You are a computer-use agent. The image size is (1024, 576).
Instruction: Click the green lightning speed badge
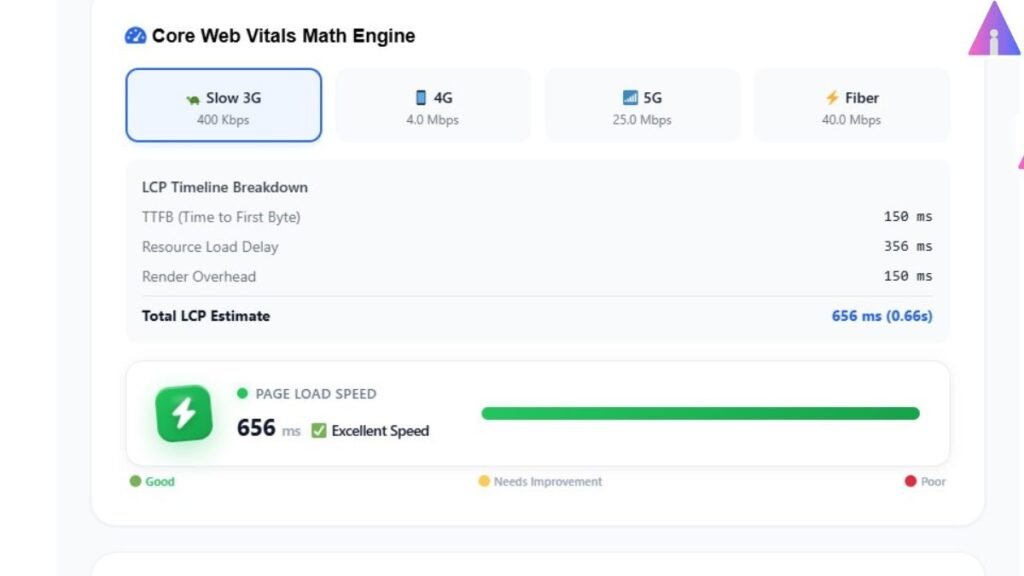pyautogui.click(x=184, y=413)
